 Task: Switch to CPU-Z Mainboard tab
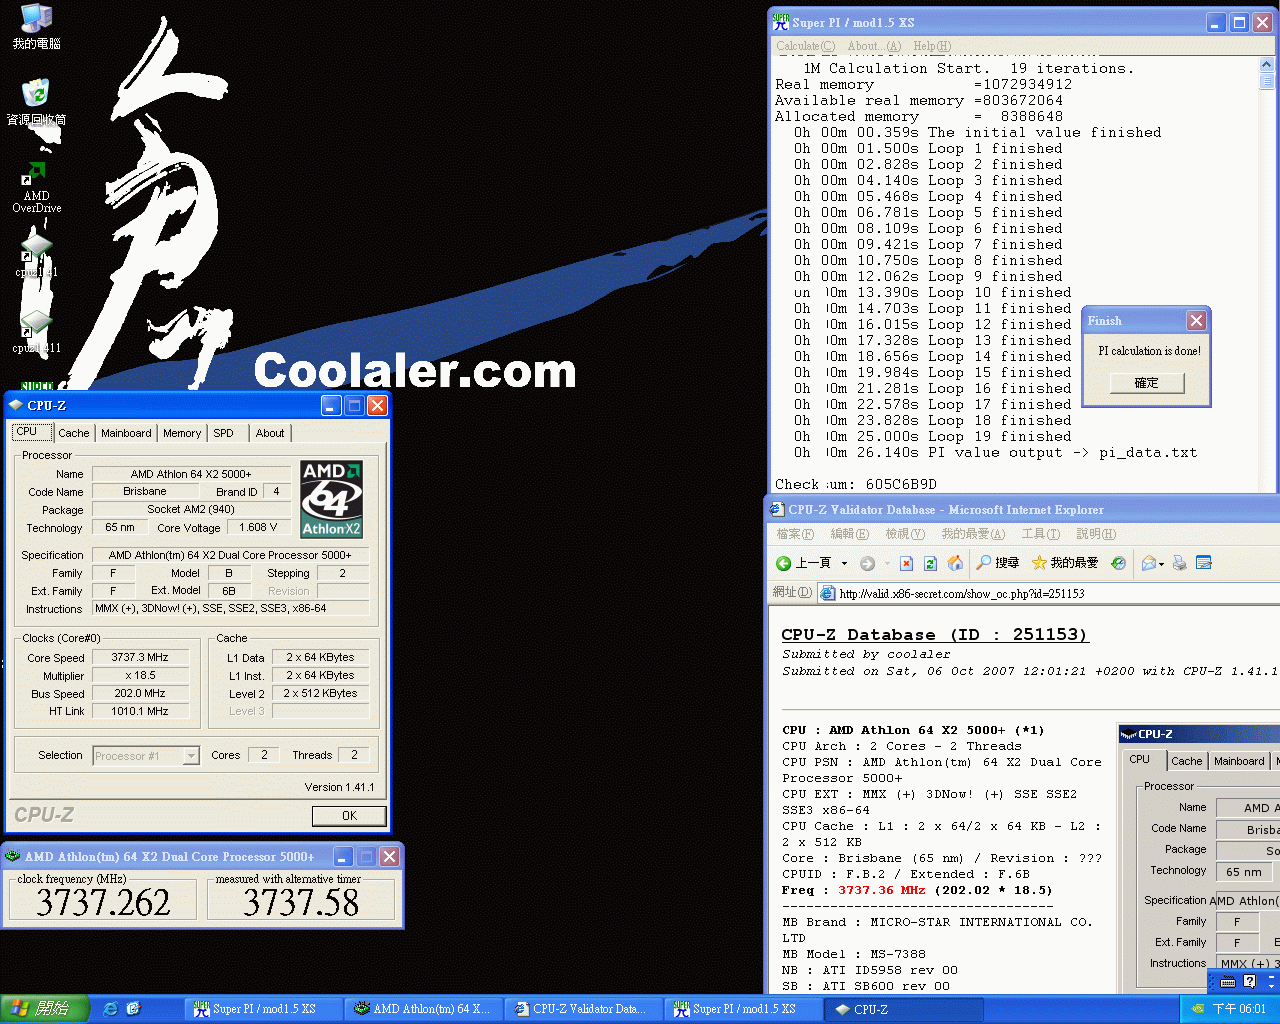click(126, 433)
